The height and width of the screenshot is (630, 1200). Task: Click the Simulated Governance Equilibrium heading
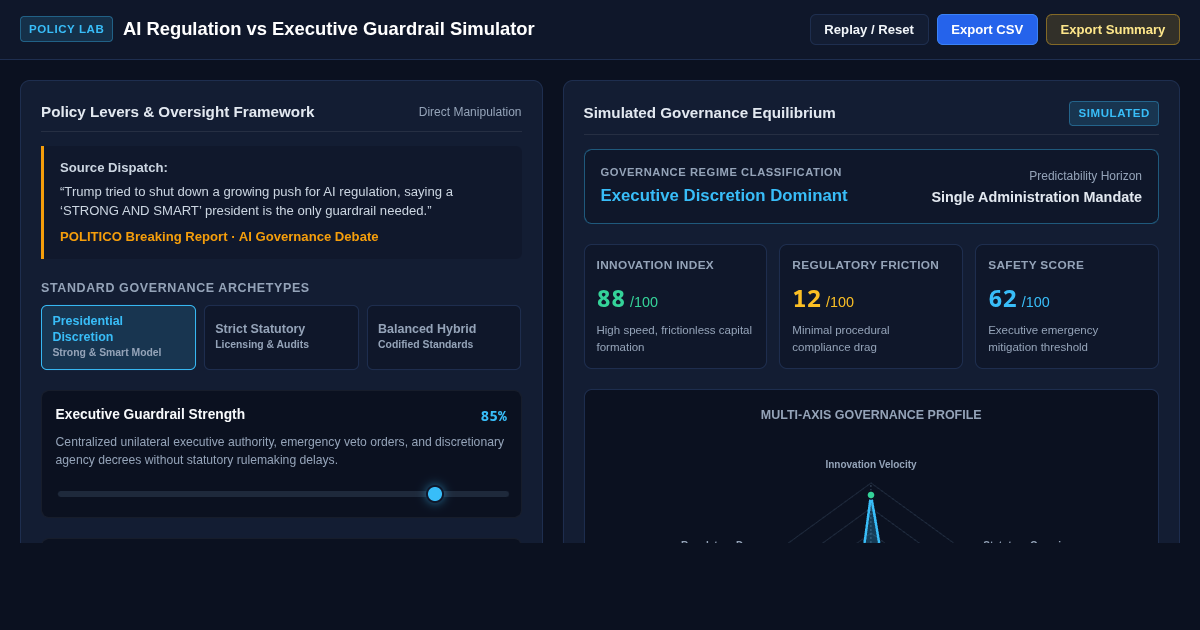(x=710, y=113)
